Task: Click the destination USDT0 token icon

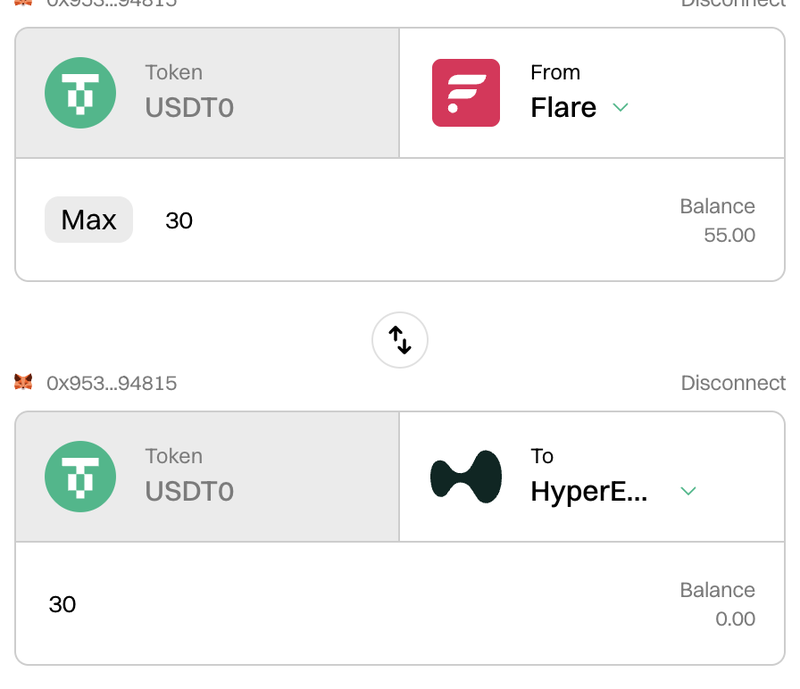Action: pos(80,477)
